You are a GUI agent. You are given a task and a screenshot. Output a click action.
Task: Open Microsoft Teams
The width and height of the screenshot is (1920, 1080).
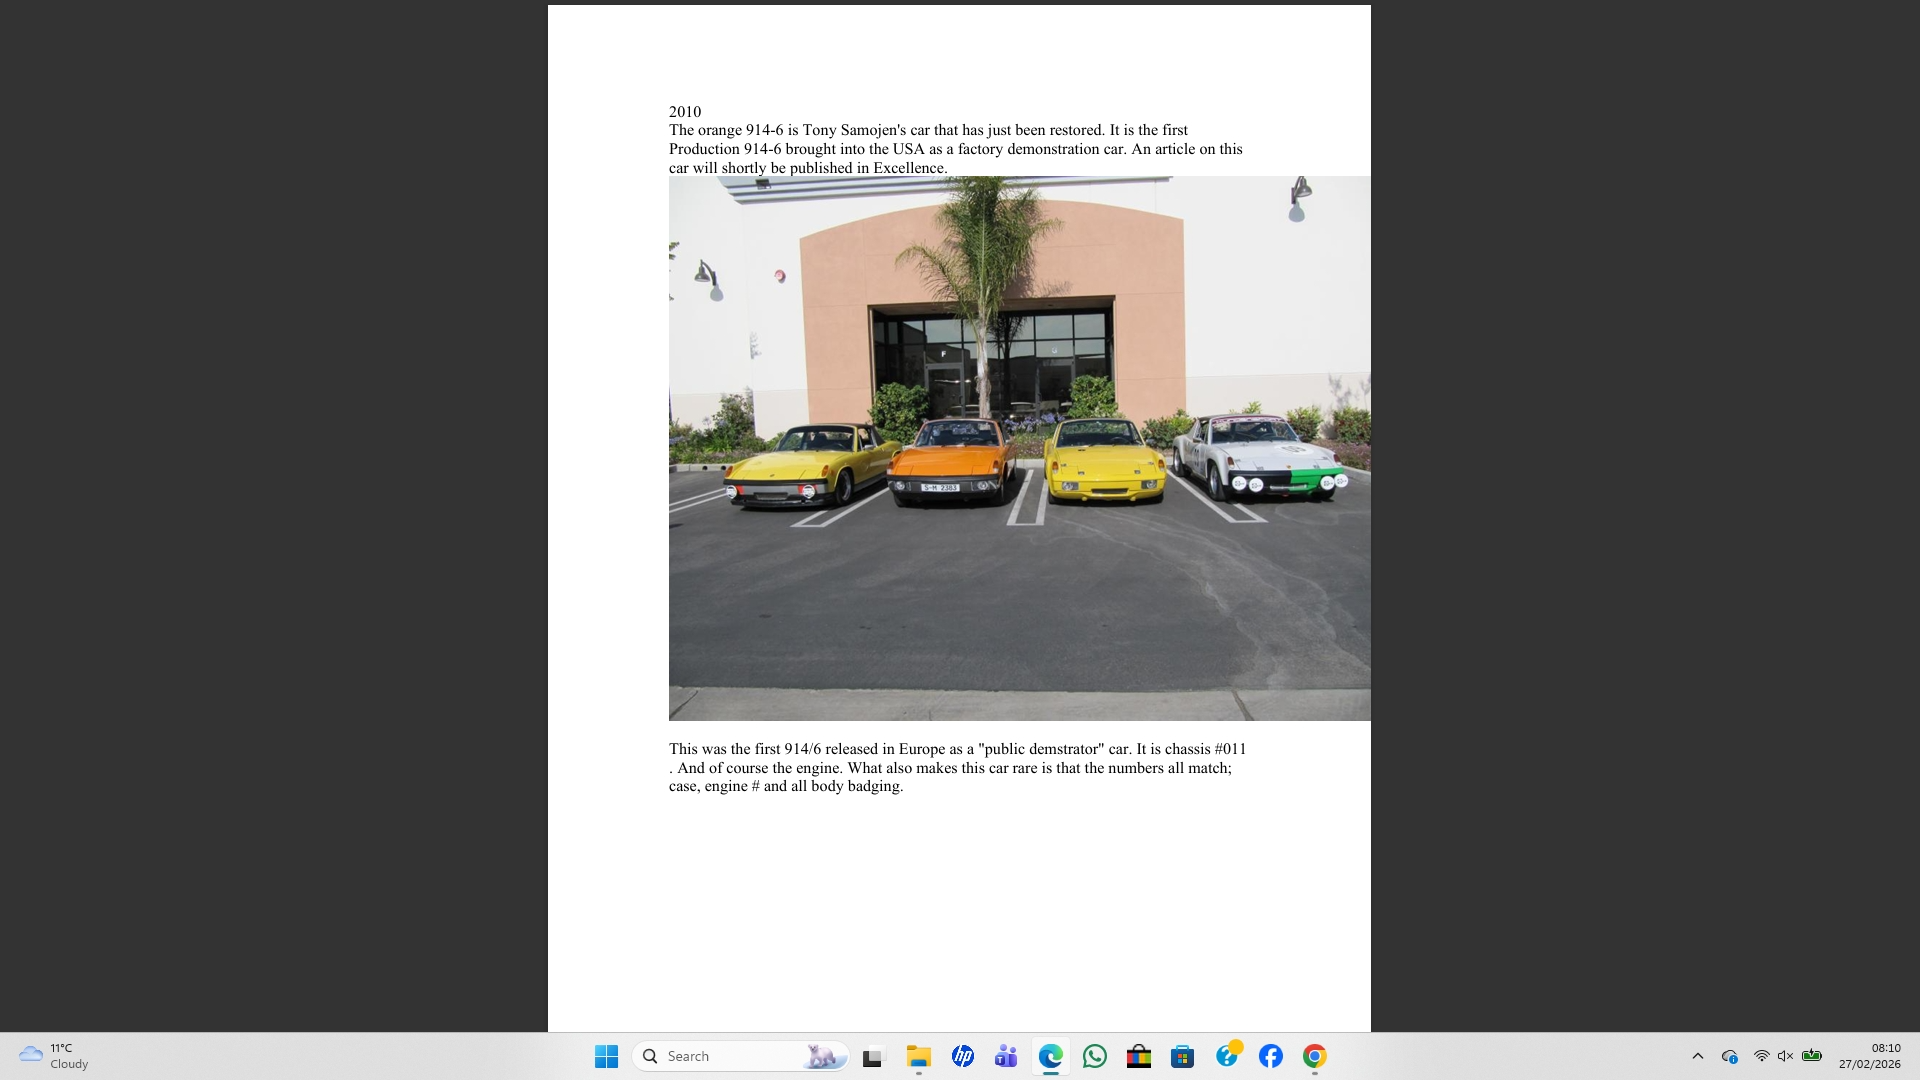point(1006,1056)
